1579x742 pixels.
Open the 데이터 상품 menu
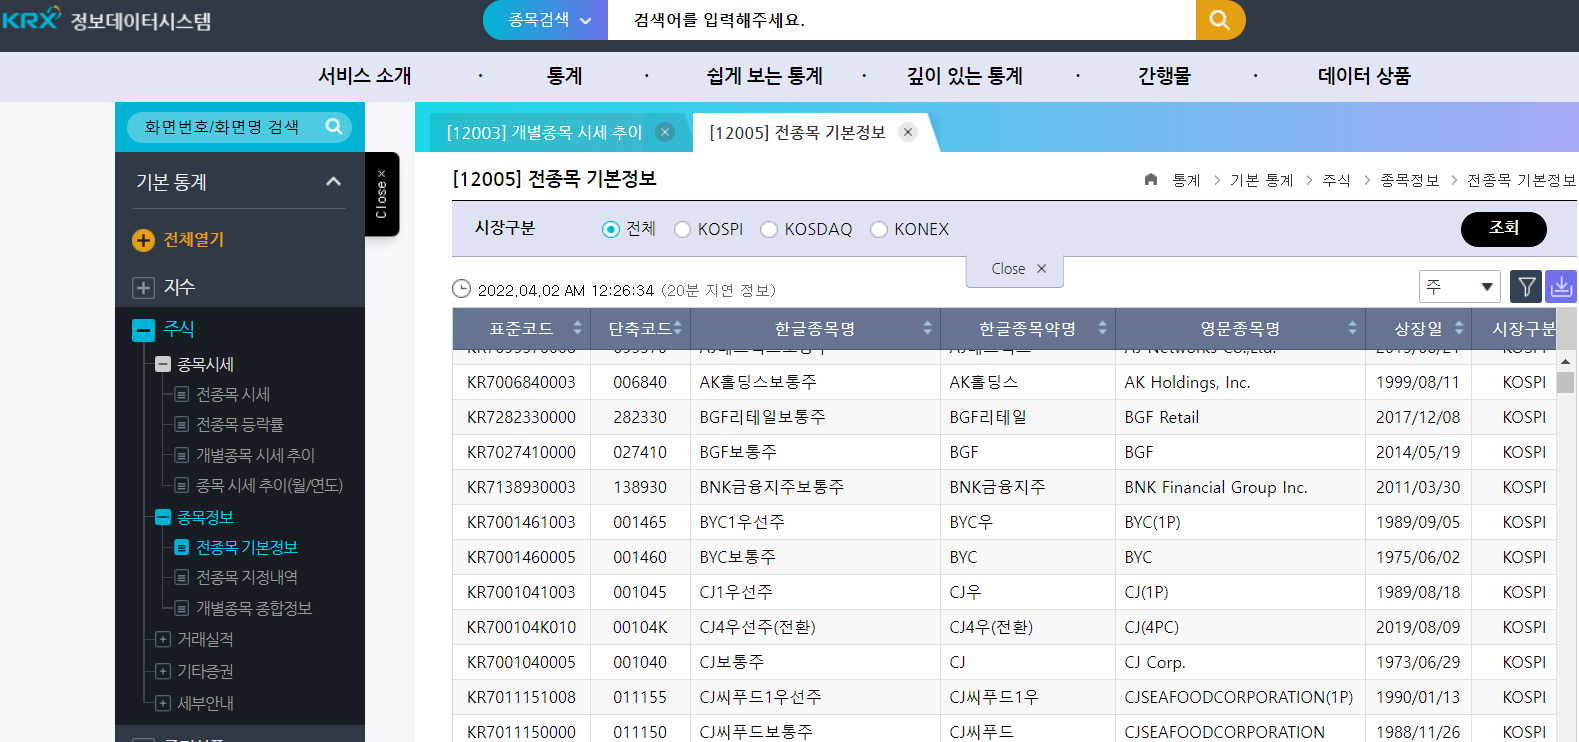(x=1365, y=76)
